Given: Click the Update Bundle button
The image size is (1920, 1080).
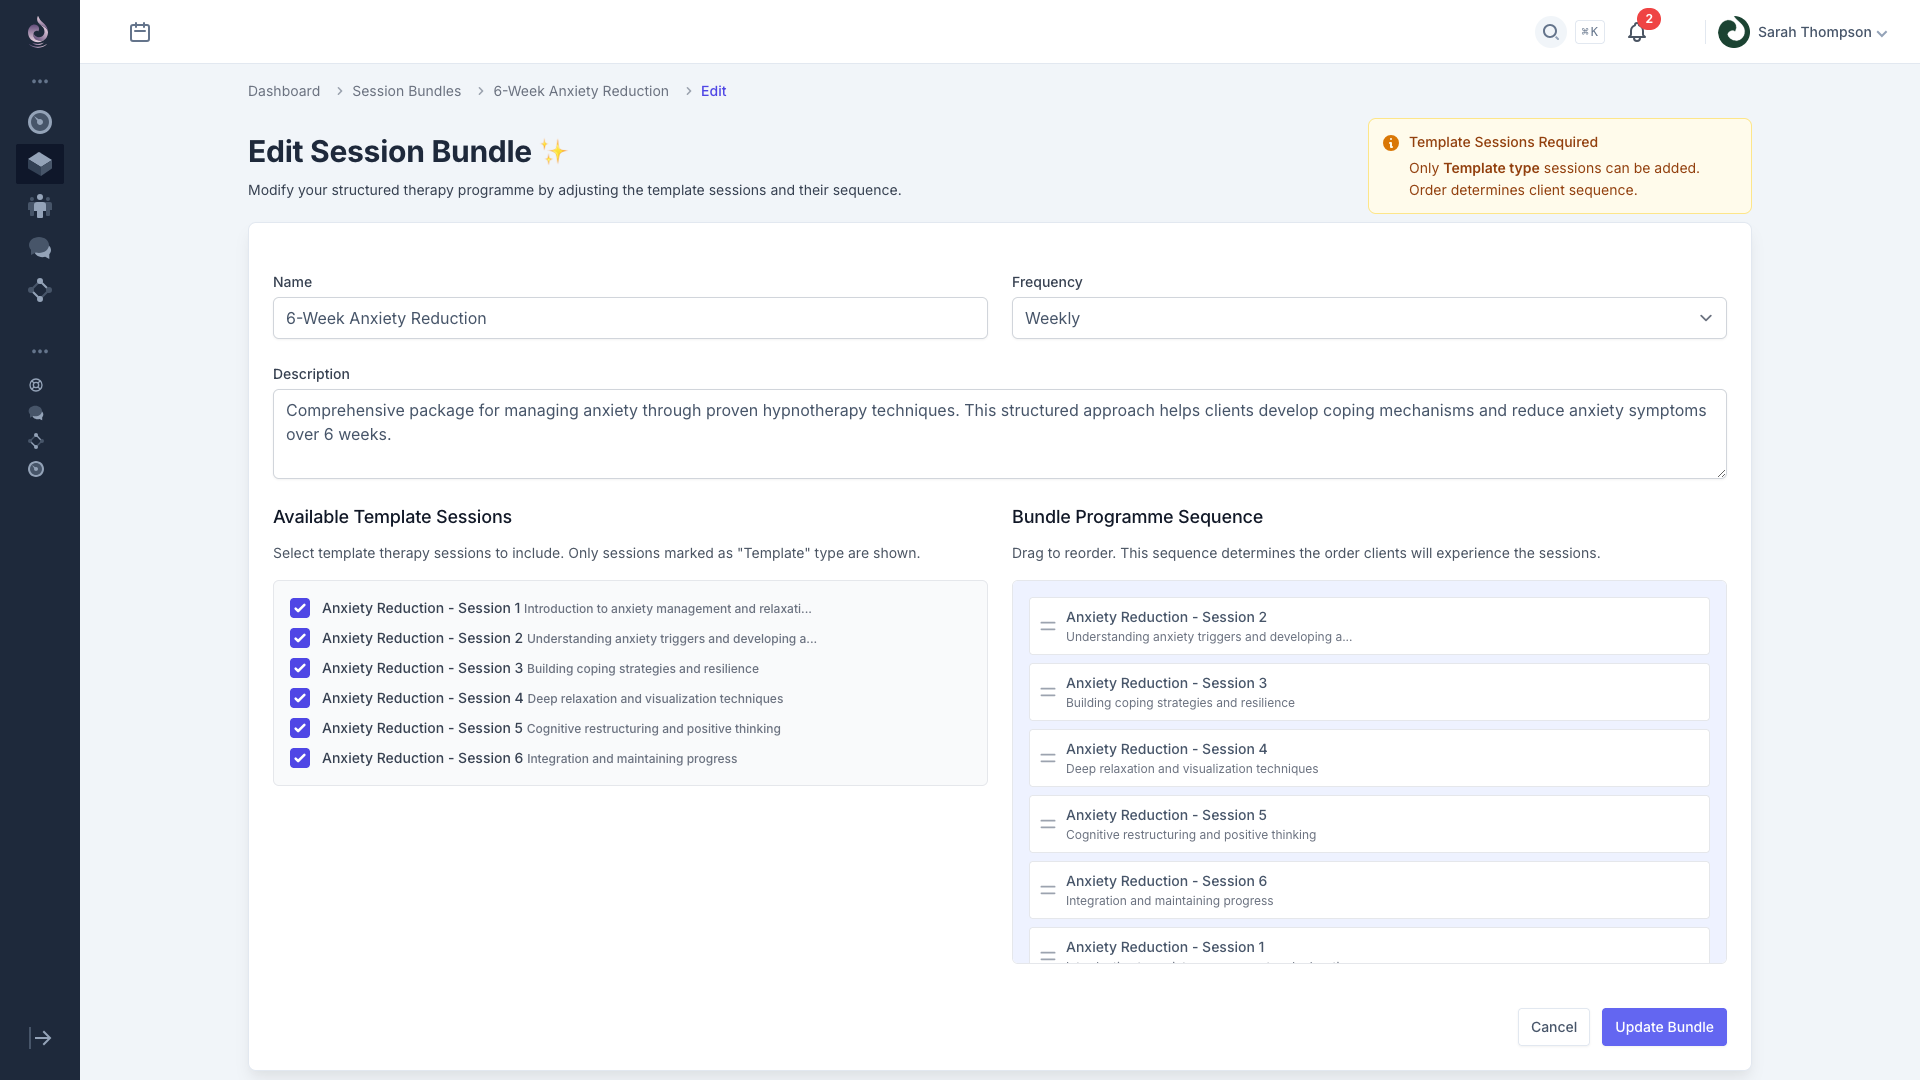Looking at the screenshot, I should coord(1663,1026).
